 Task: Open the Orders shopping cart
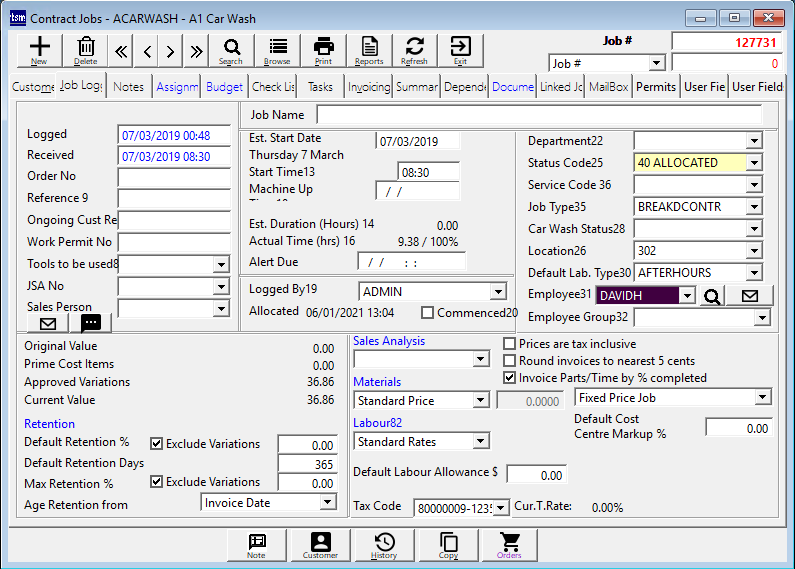click(x=509, y=545)
